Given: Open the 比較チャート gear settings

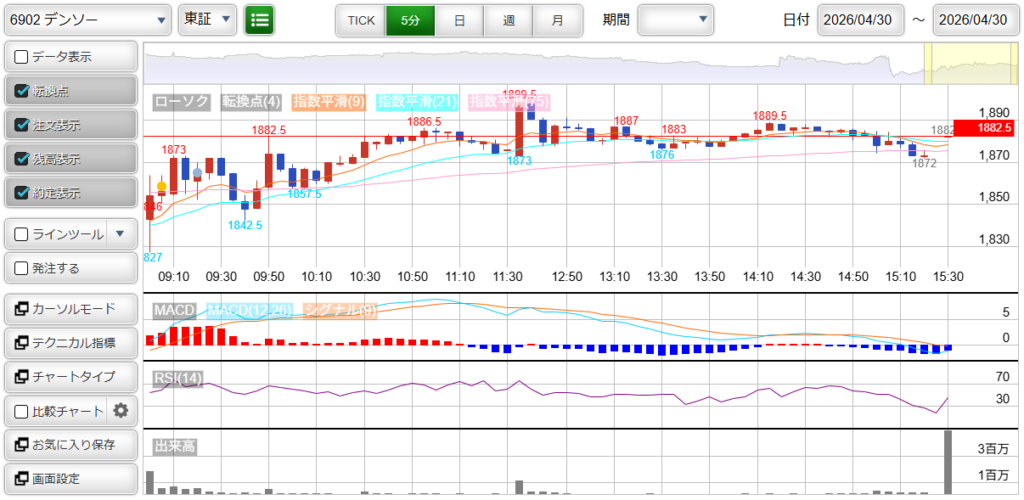Looking at the screenshot, I should (121, 410).
